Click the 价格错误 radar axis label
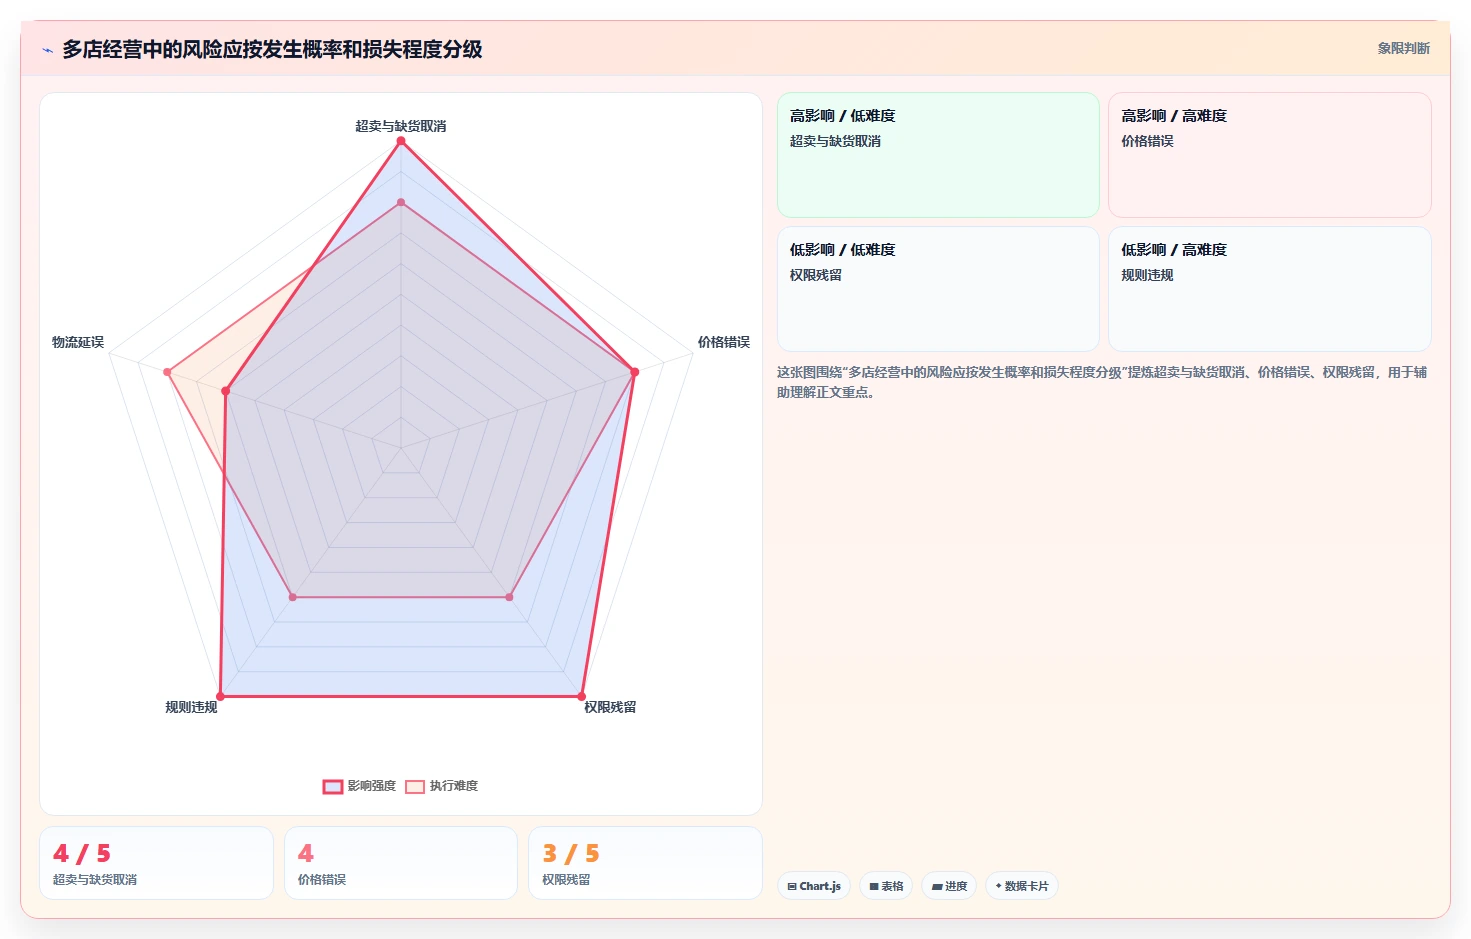The width and height of the screenshot is (1471, 939). (724, 342)
